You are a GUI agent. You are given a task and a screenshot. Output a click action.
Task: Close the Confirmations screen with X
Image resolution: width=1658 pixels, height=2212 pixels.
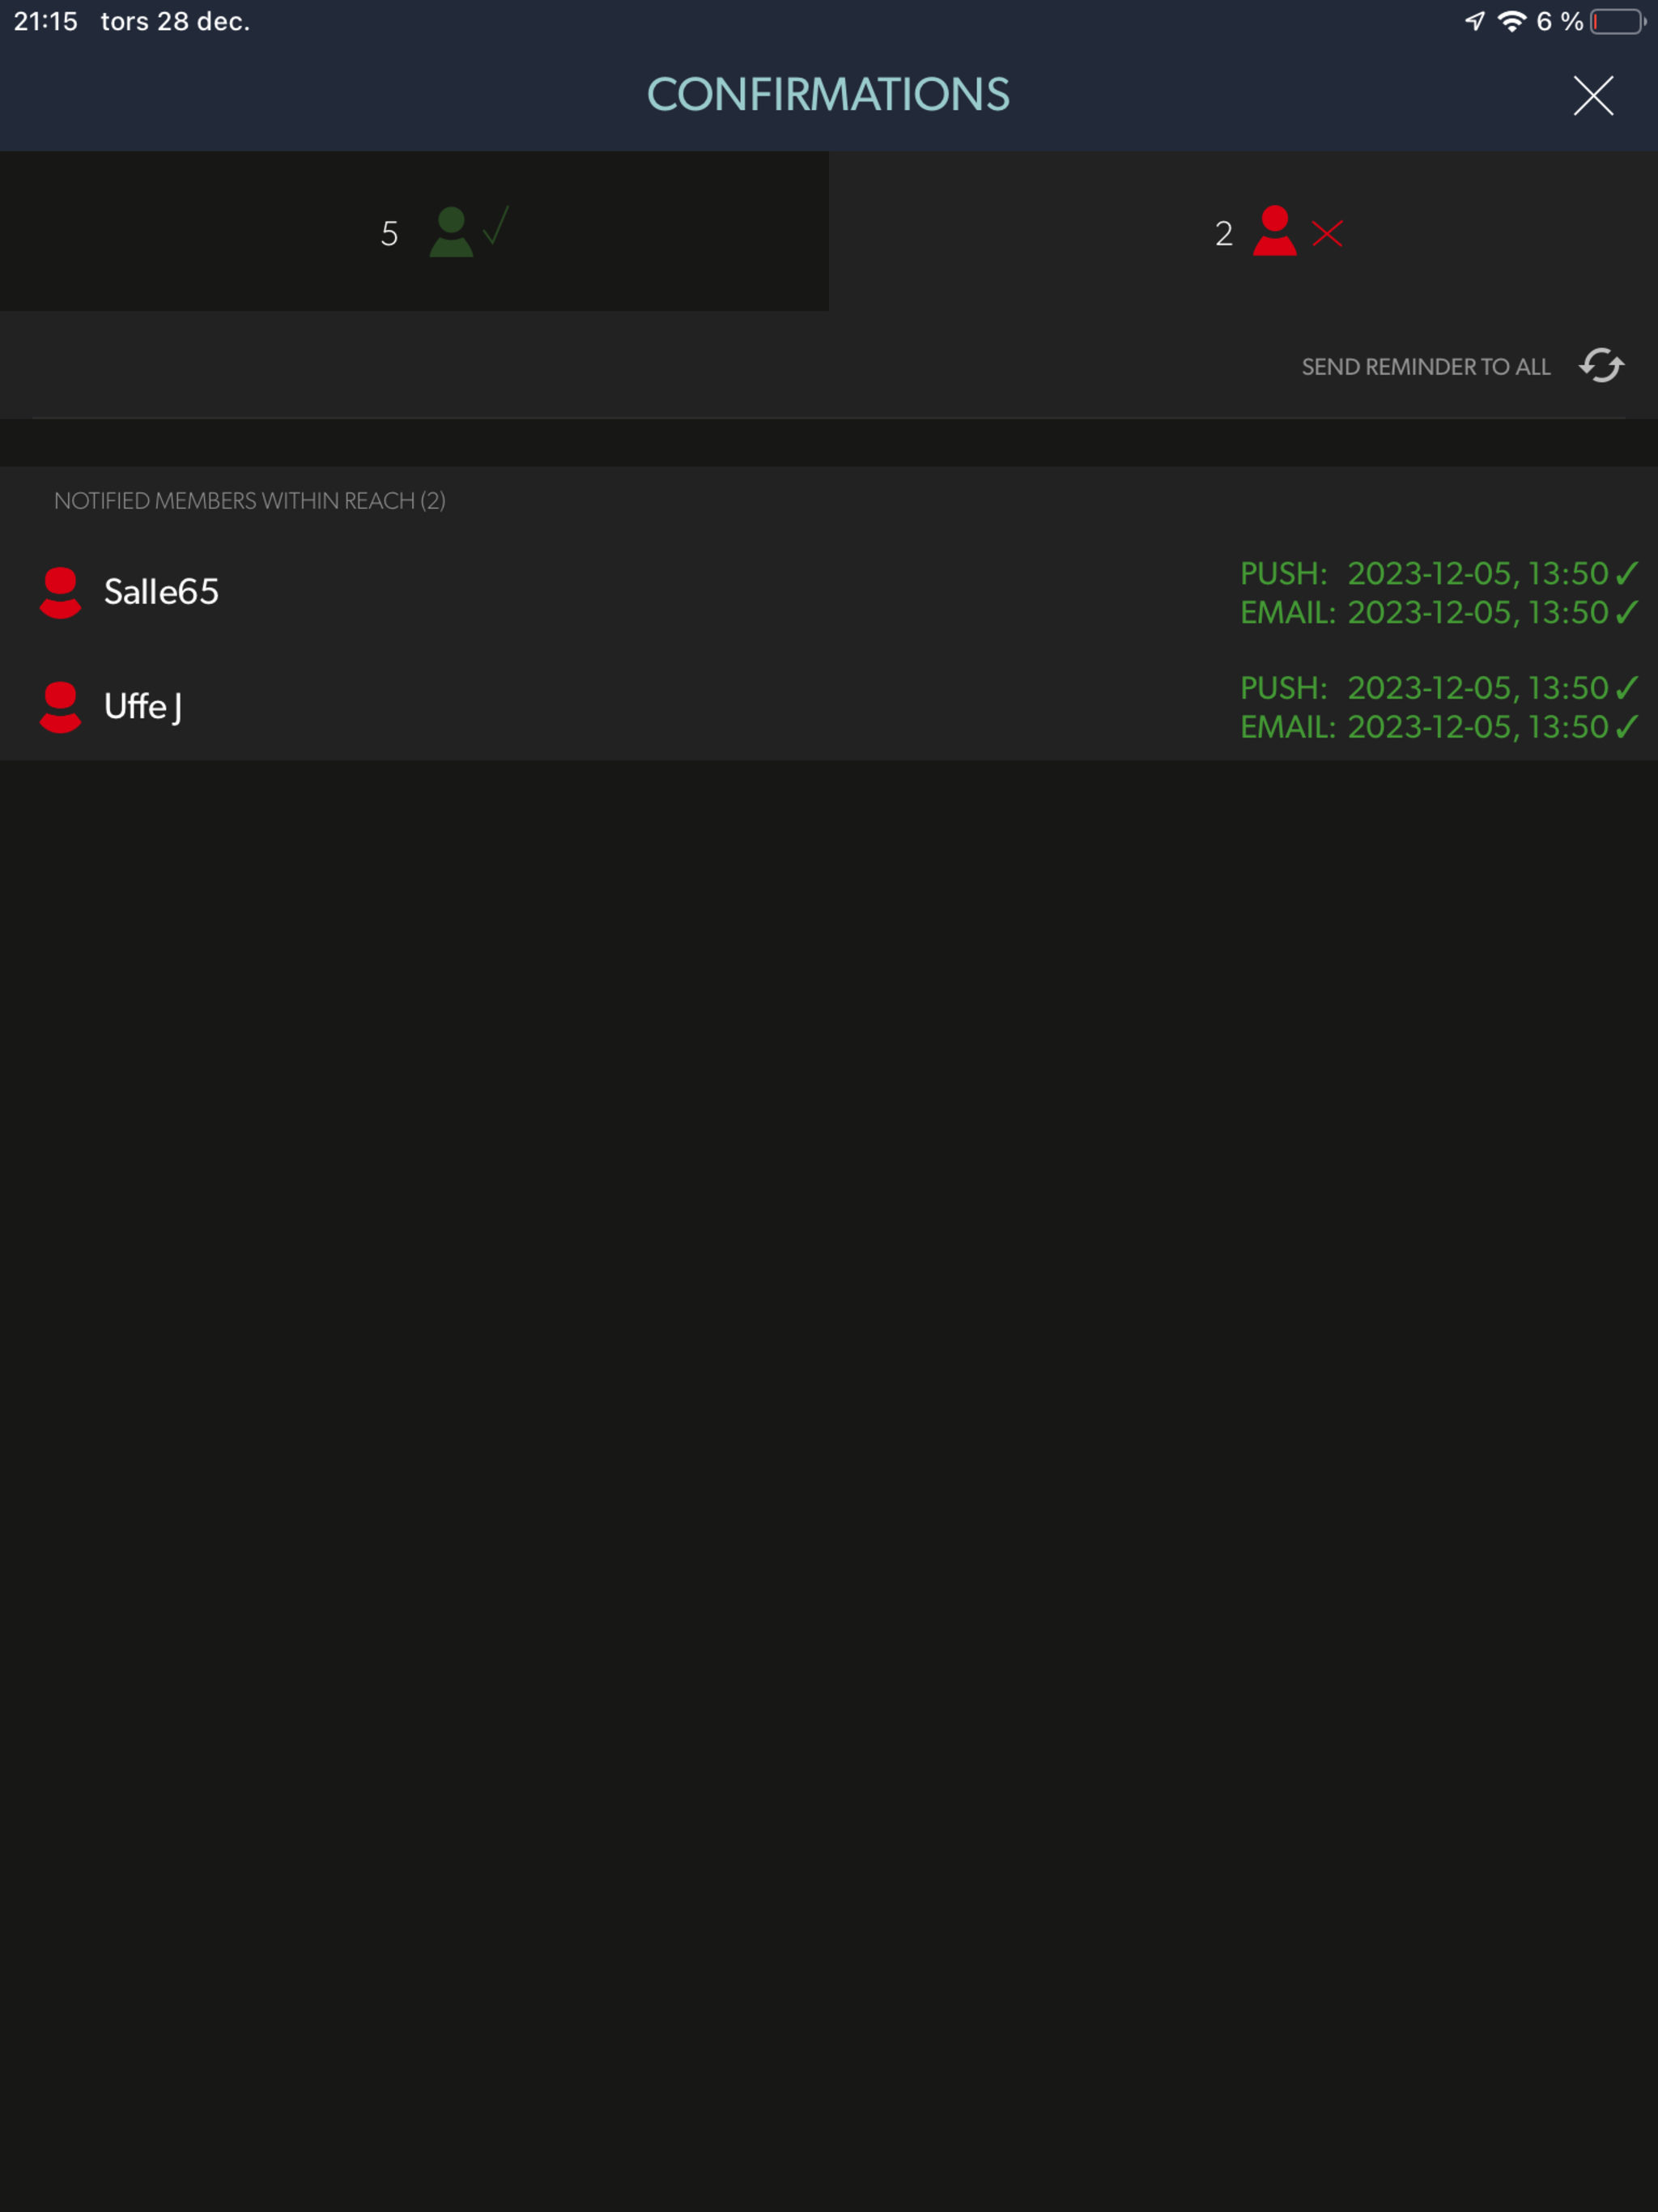click(1592, 96)
